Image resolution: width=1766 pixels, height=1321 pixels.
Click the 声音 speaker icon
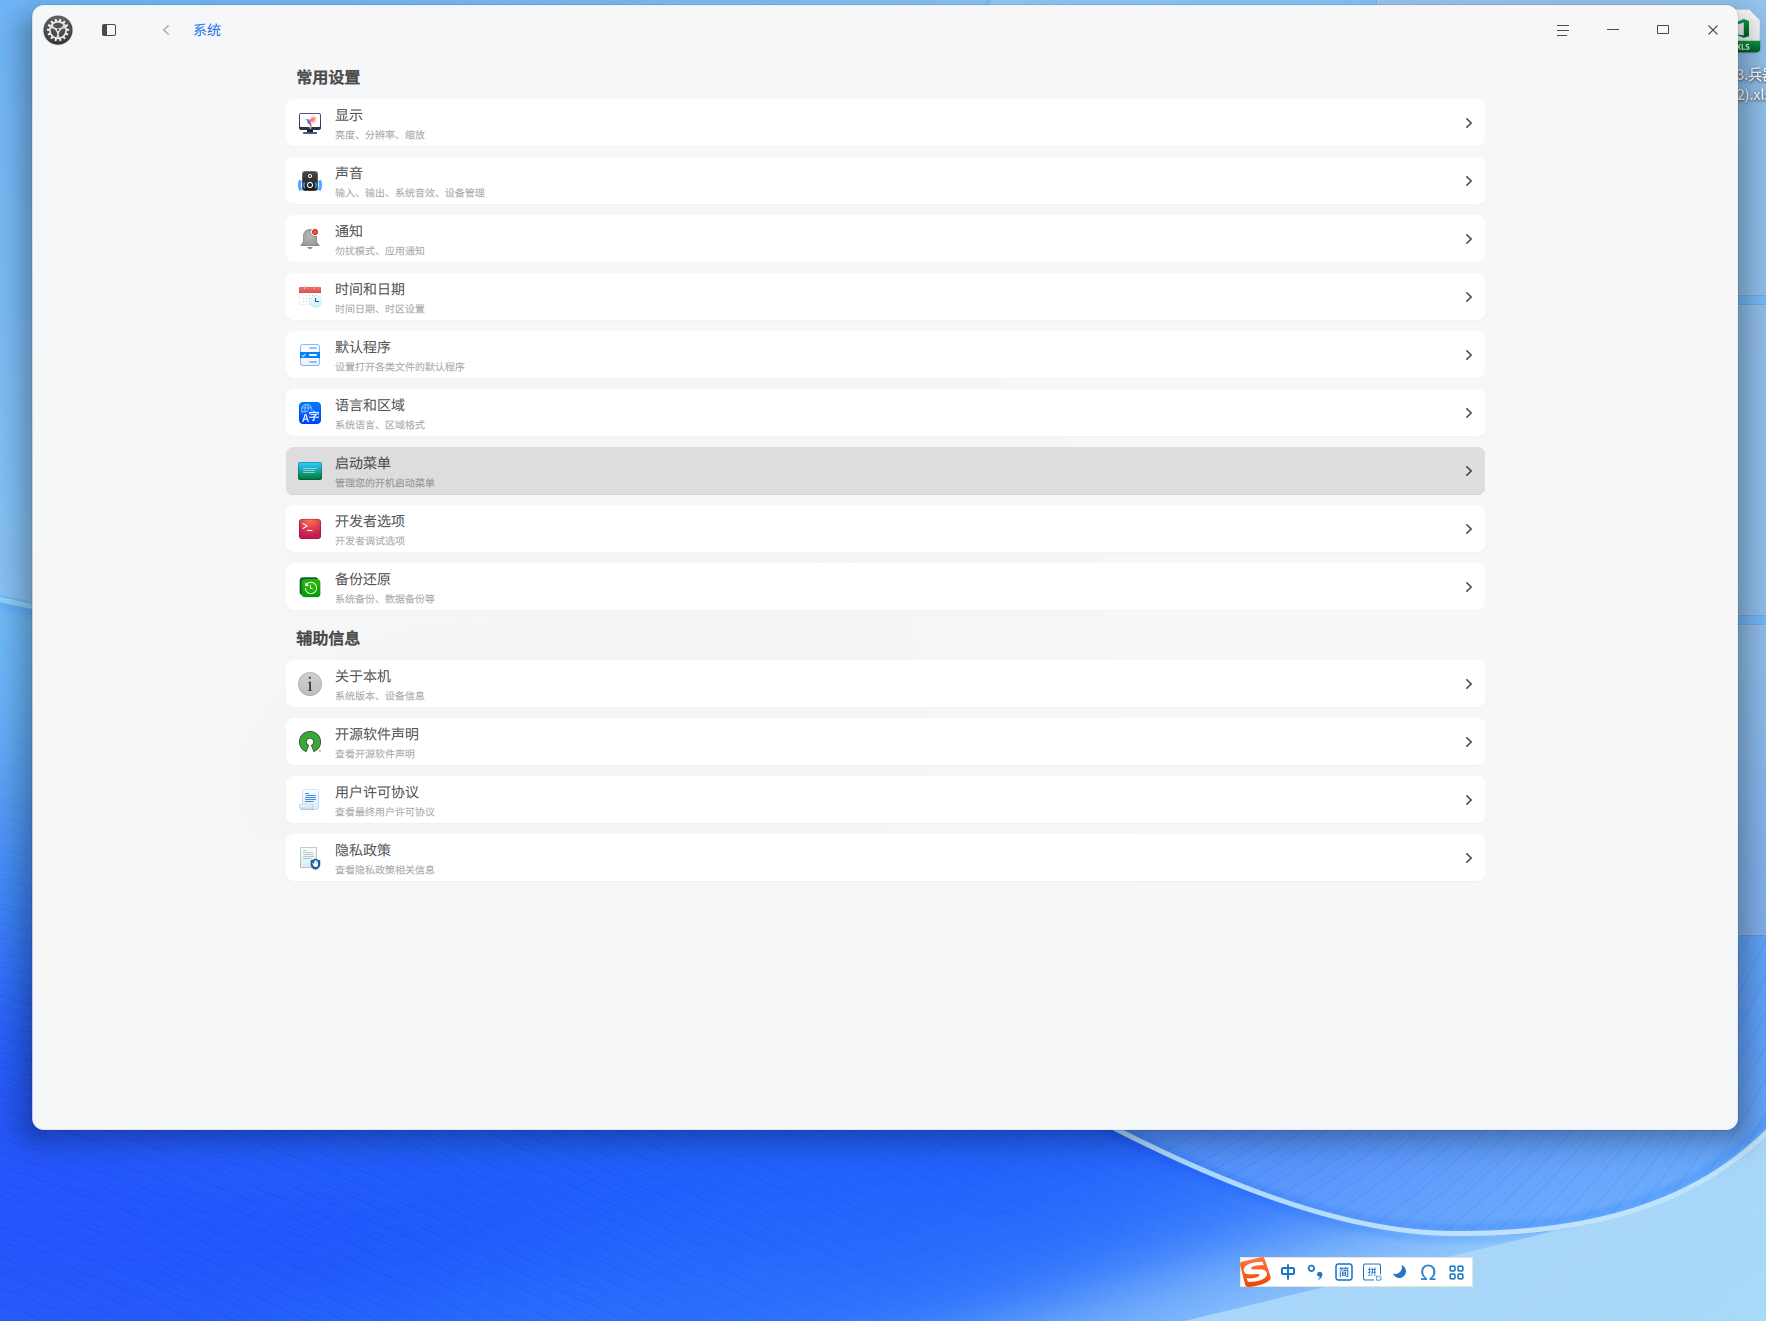310,181
